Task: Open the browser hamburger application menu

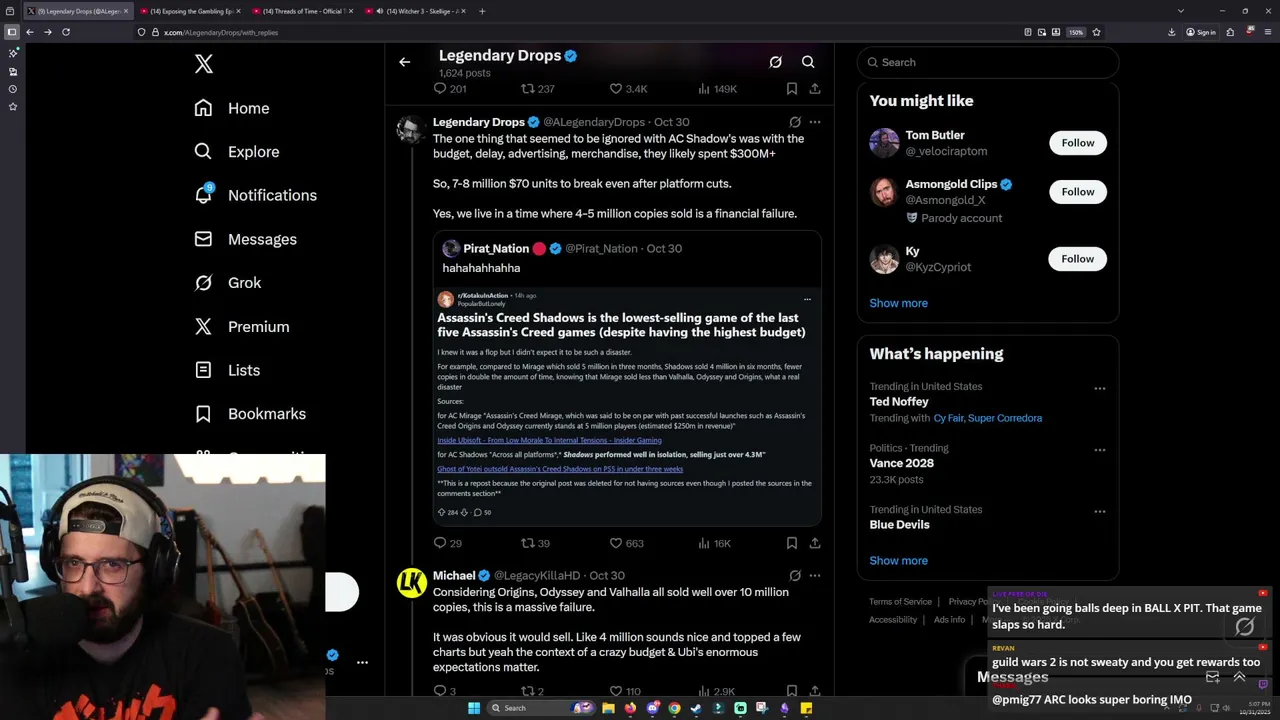Action: pyautogui.click(x=1267, y=32)
